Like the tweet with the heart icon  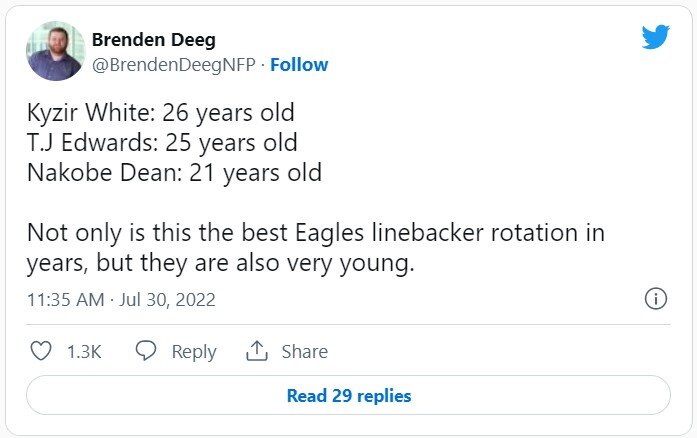pyautogui.click(x=41, y=351)
